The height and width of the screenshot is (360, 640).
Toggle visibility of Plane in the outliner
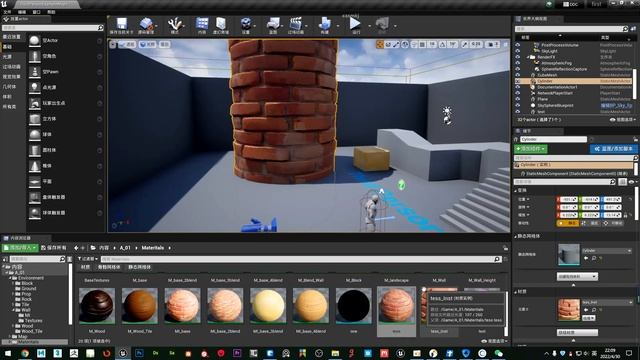[x=518, y=99]
